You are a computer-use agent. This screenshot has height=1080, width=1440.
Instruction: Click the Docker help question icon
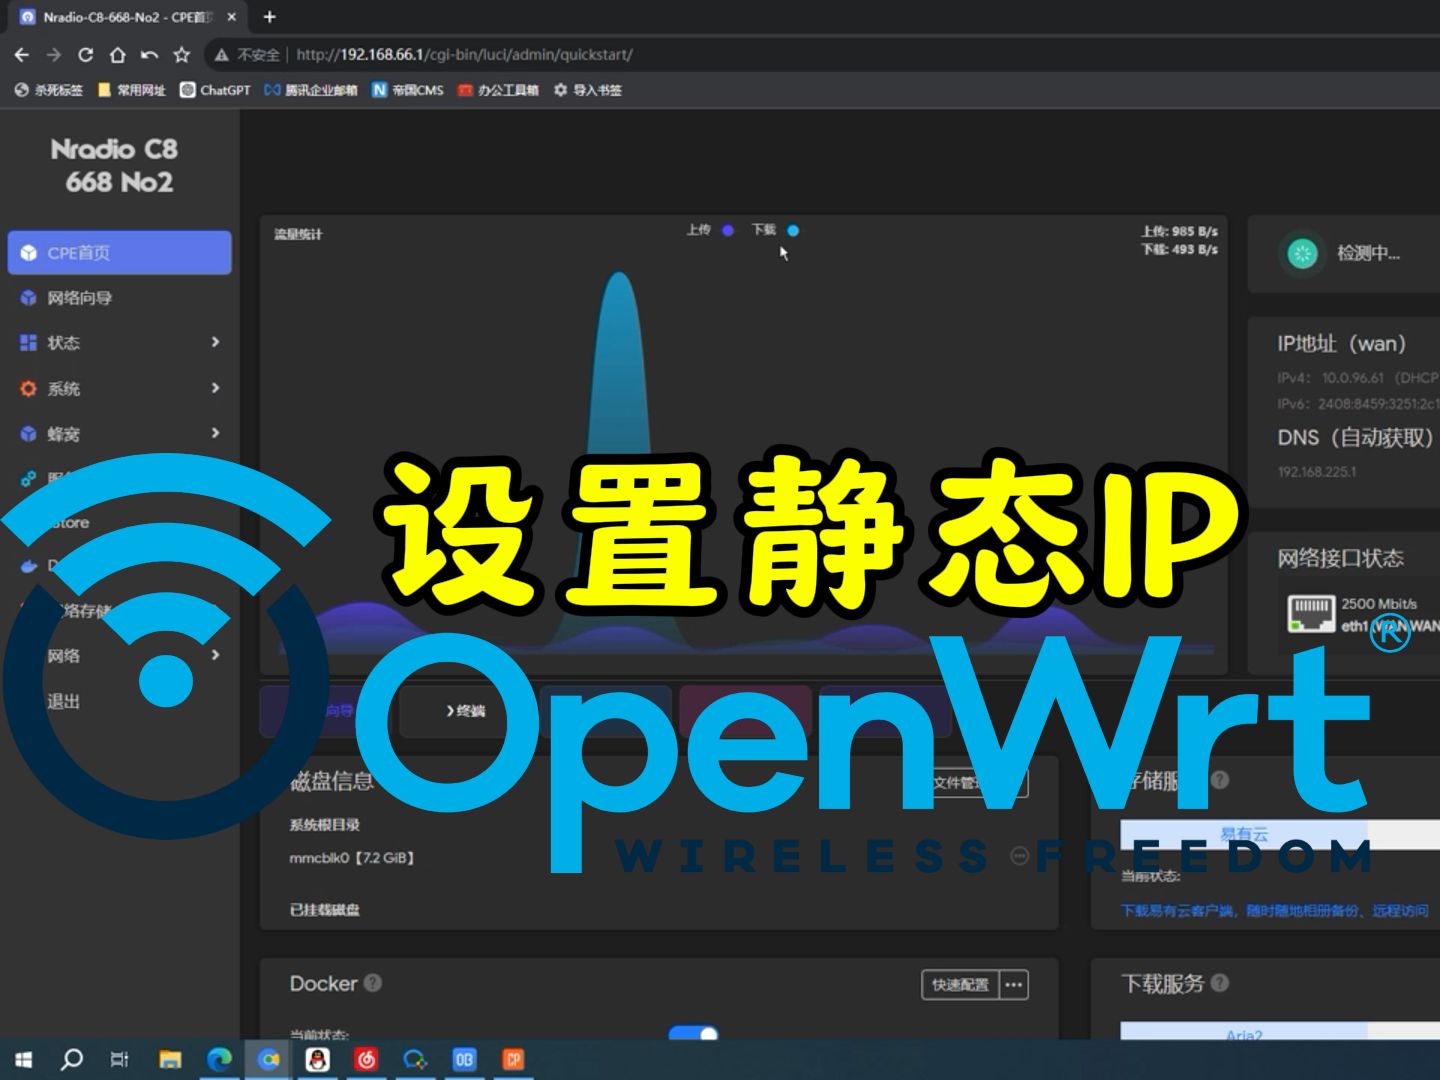click(373, 983)
